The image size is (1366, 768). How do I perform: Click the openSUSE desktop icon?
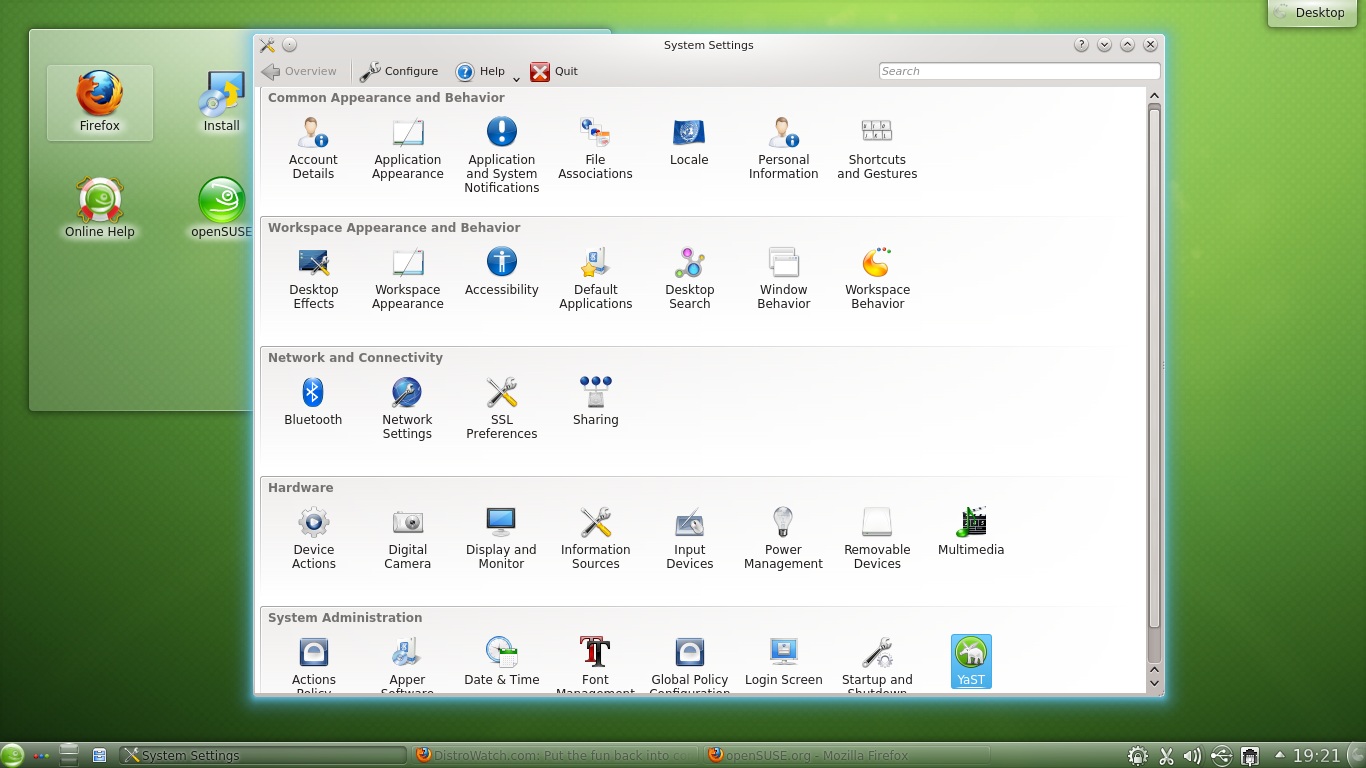(222, 209)
